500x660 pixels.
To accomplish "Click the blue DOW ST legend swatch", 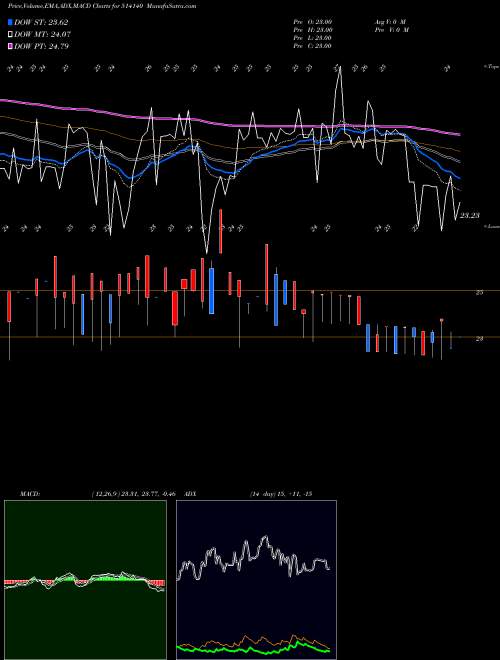I will click(x=11, y=22).
